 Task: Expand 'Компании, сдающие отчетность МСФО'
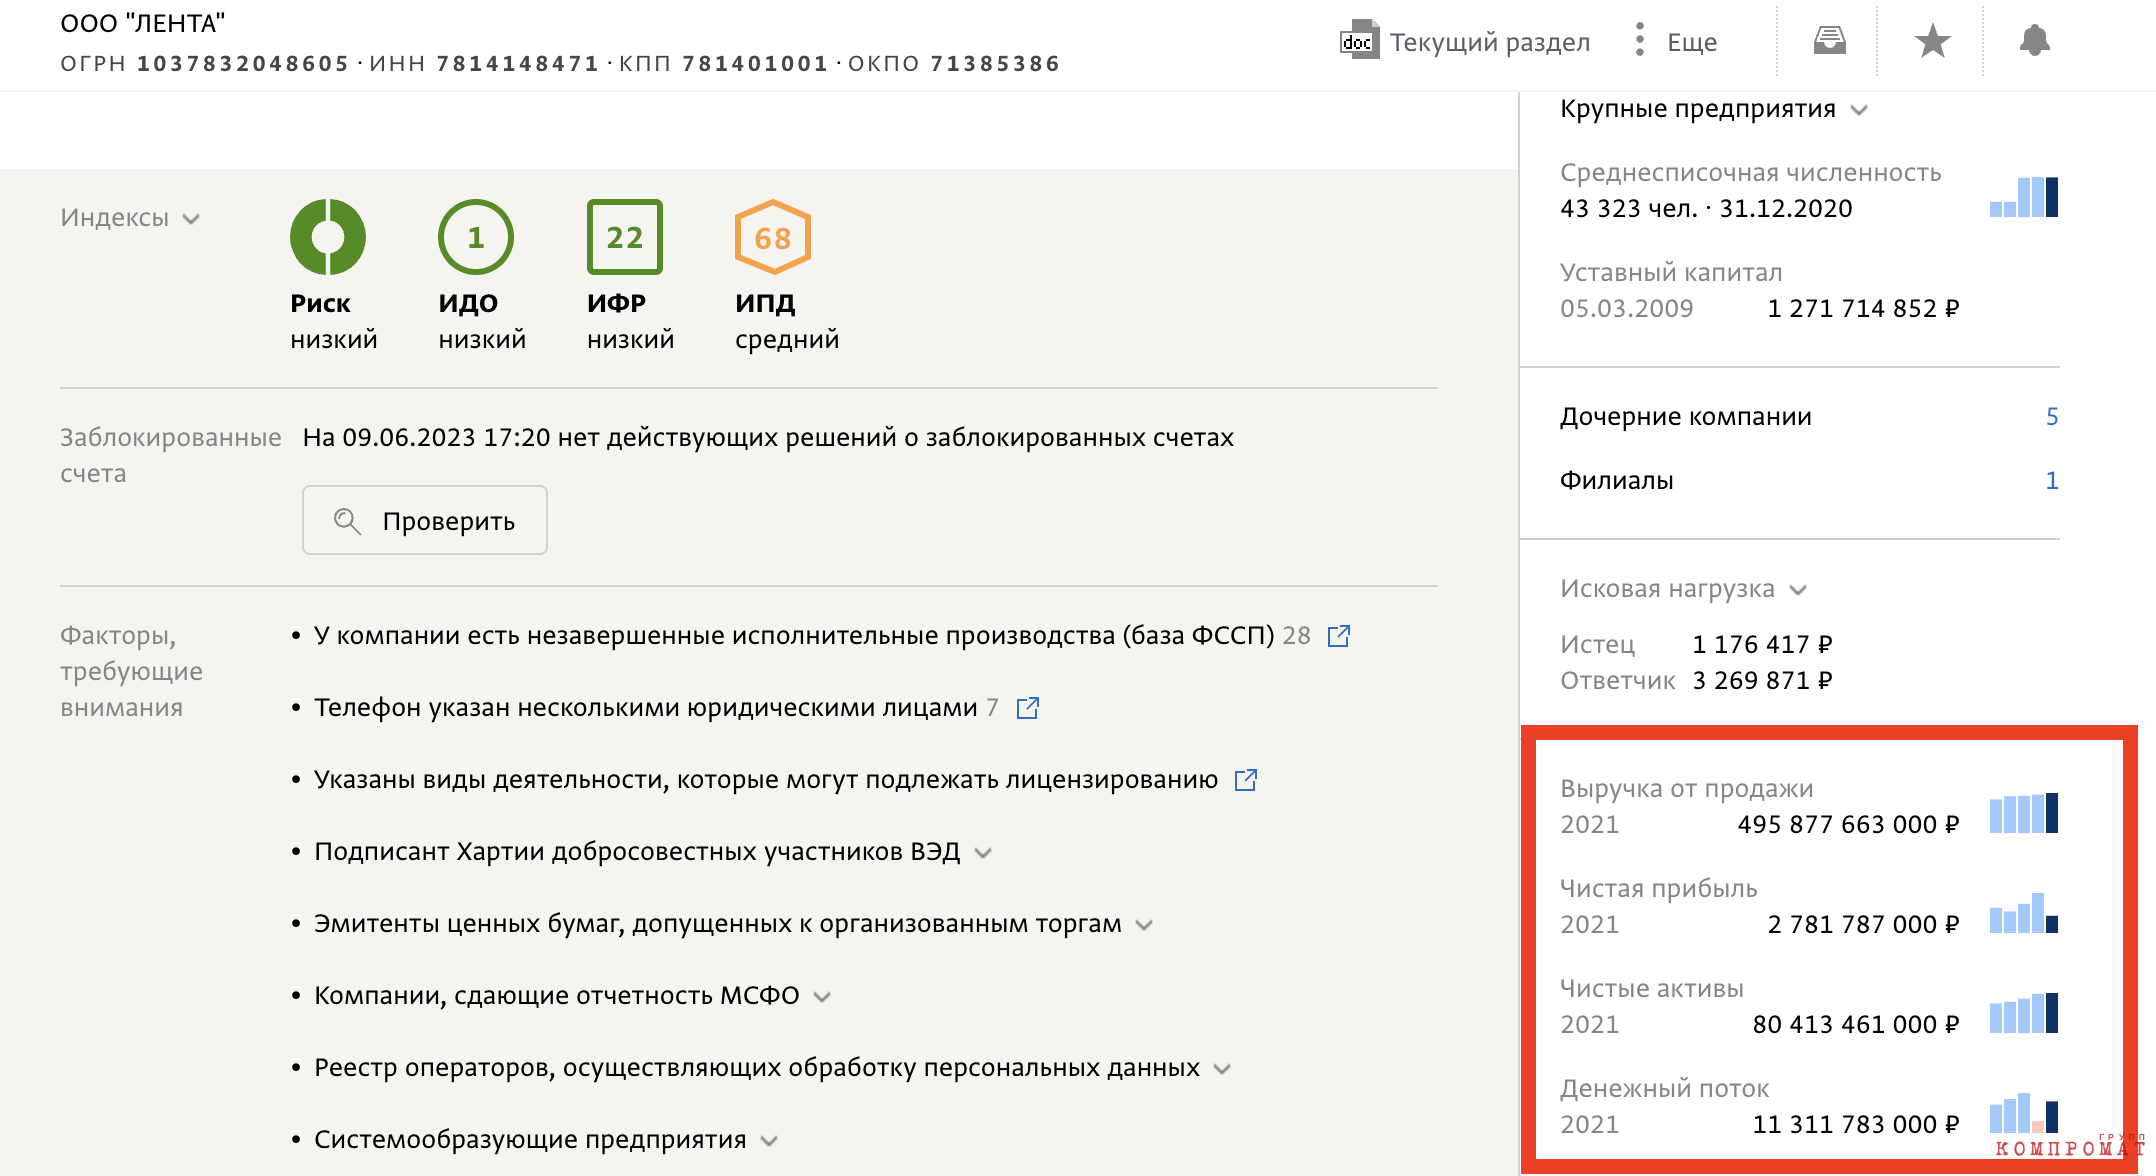[822, 997]
